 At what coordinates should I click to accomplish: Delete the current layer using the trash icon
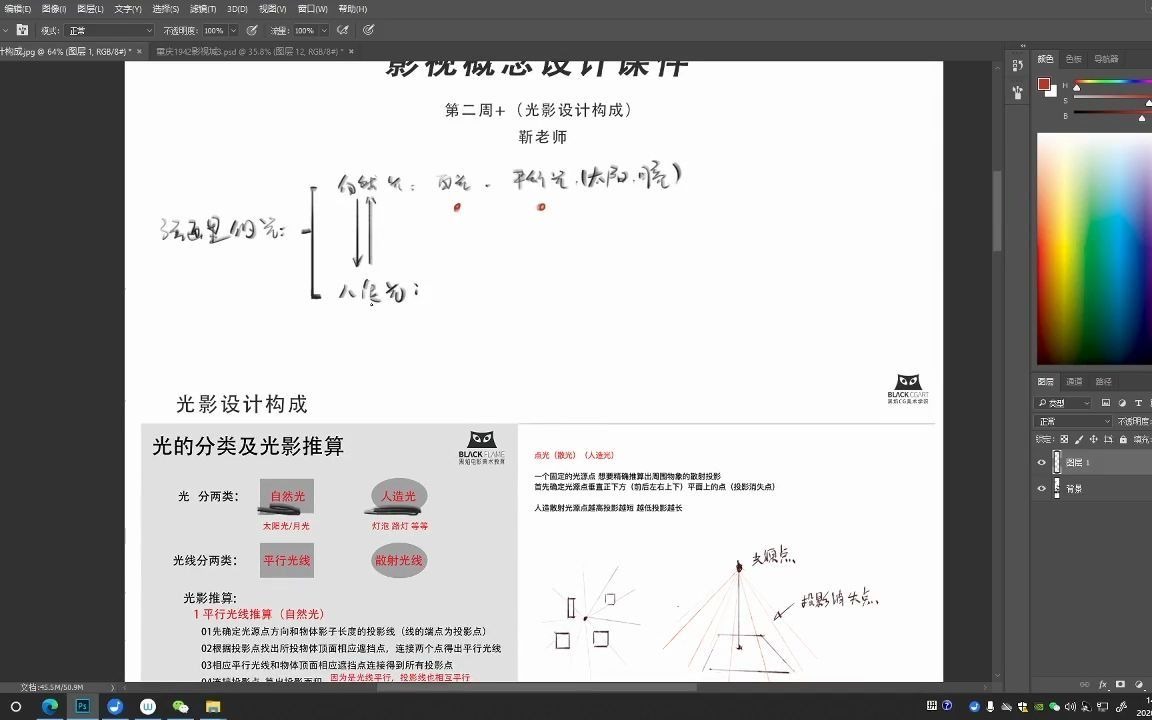point(1151,684)
